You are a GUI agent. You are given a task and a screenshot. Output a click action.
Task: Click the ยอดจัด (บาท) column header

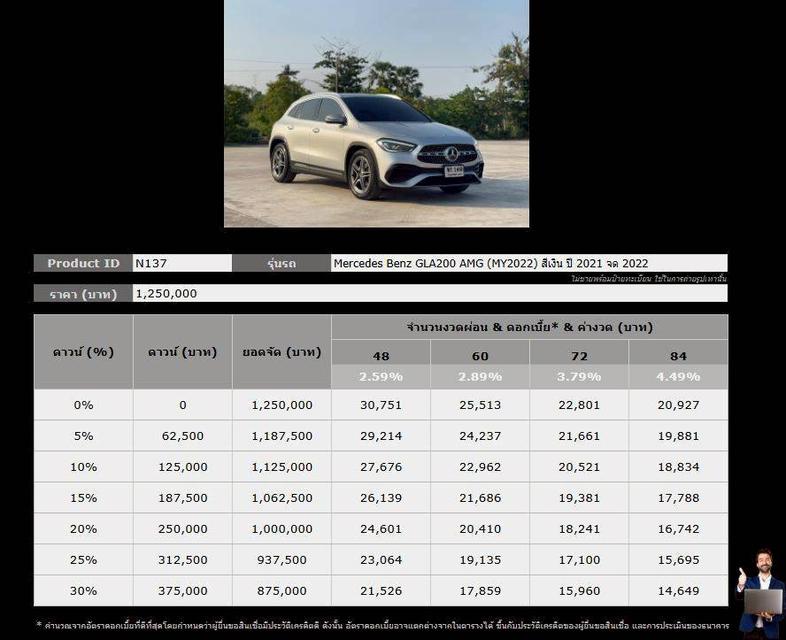282,352
